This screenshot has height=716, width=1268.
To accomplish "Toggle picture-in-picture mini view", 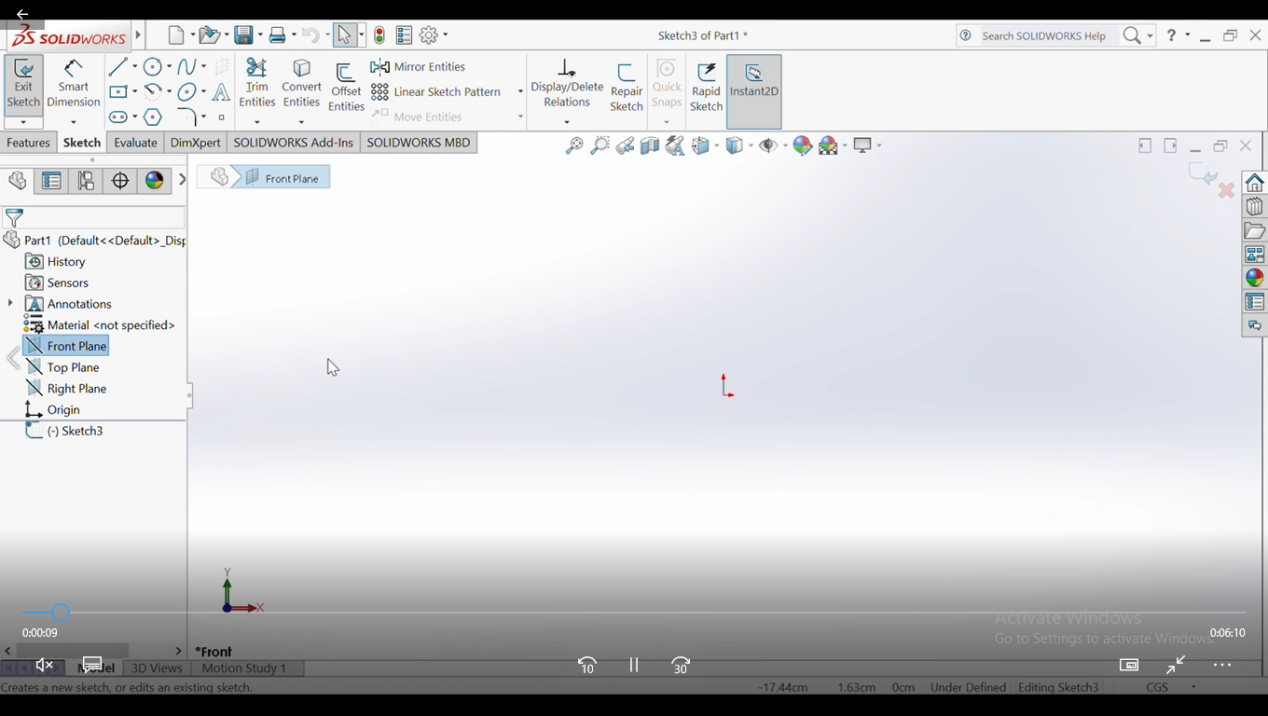I will (x=1129, y=665).
